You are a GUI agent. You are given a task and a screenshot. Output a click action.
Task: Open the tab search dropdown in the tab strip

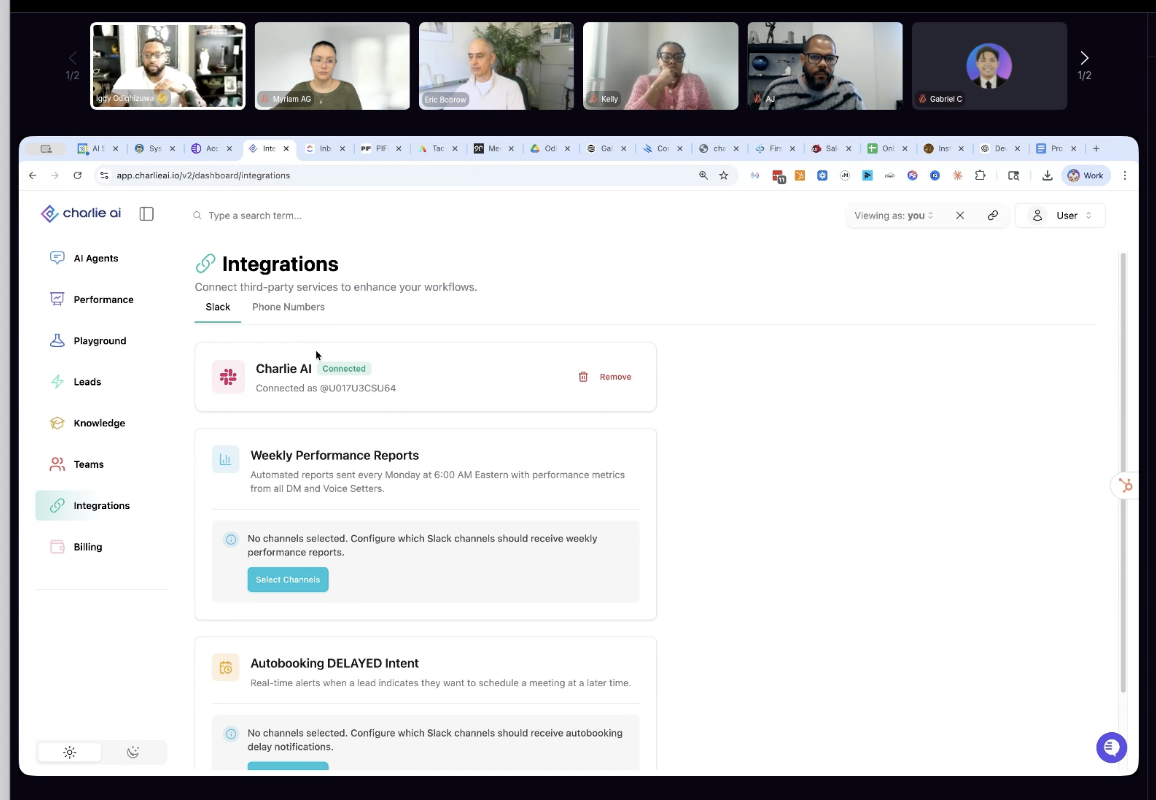pyautogui.click(x=46, y=148)
